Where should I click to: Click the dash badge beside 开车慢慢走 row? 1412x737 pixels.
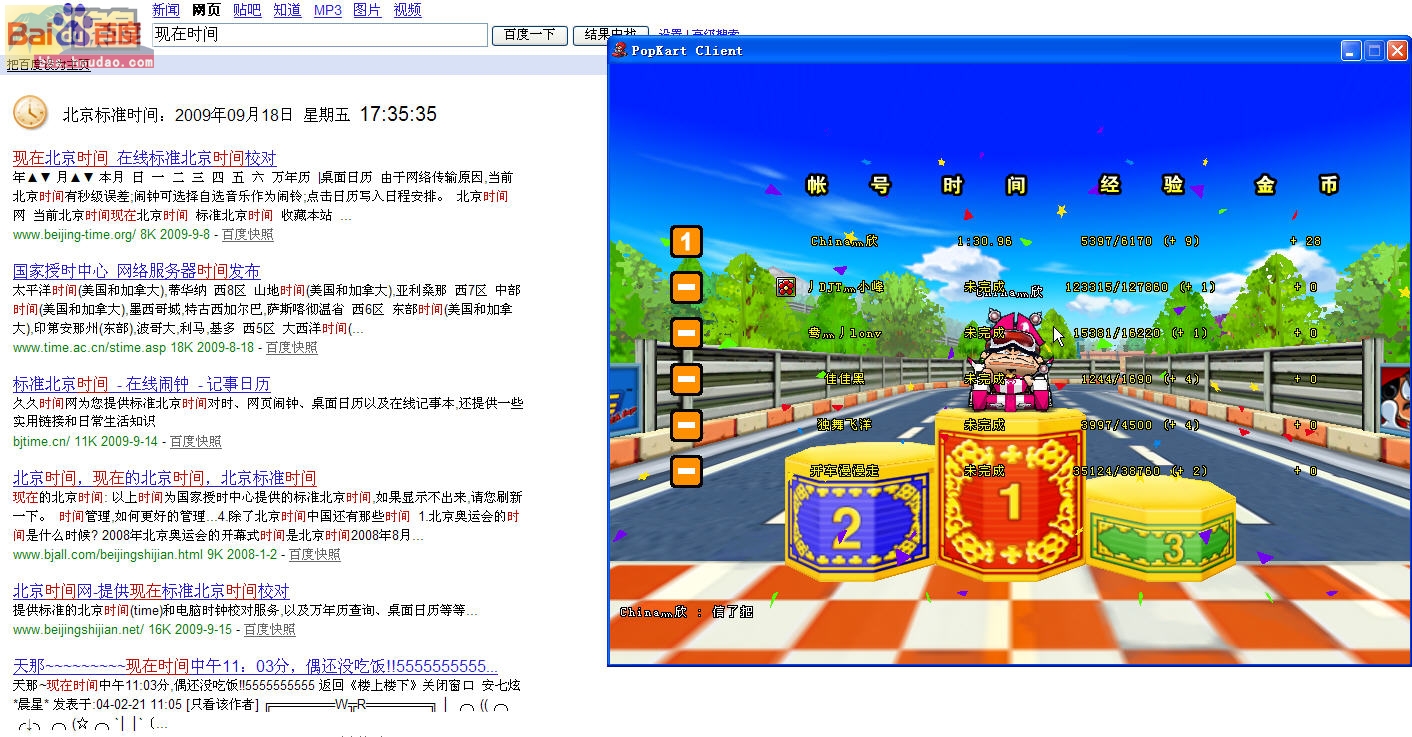[686, 471]
